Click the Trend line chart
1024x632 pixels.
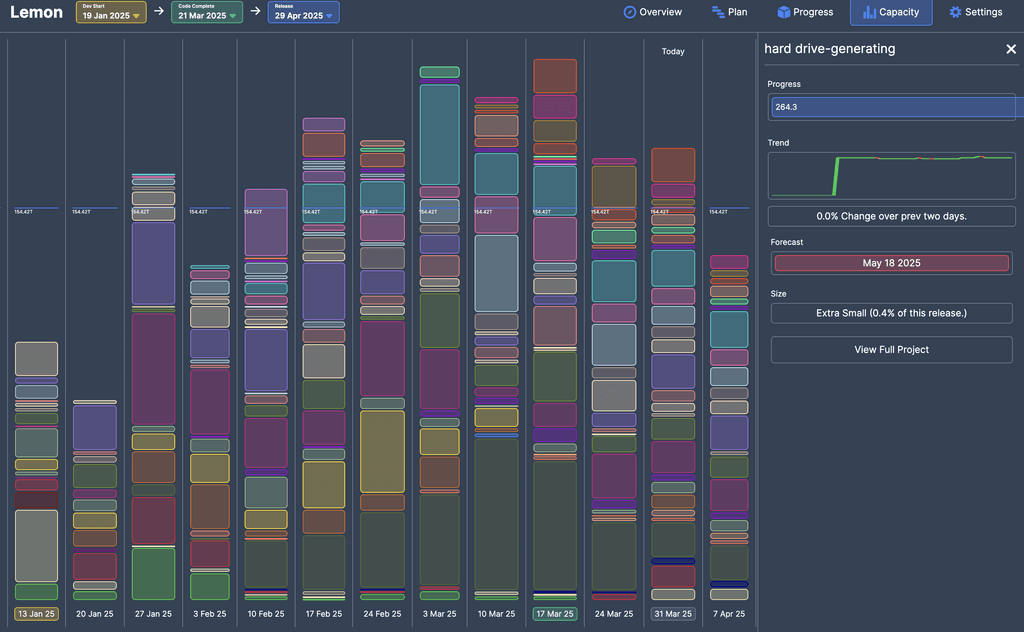coord(890,175)
